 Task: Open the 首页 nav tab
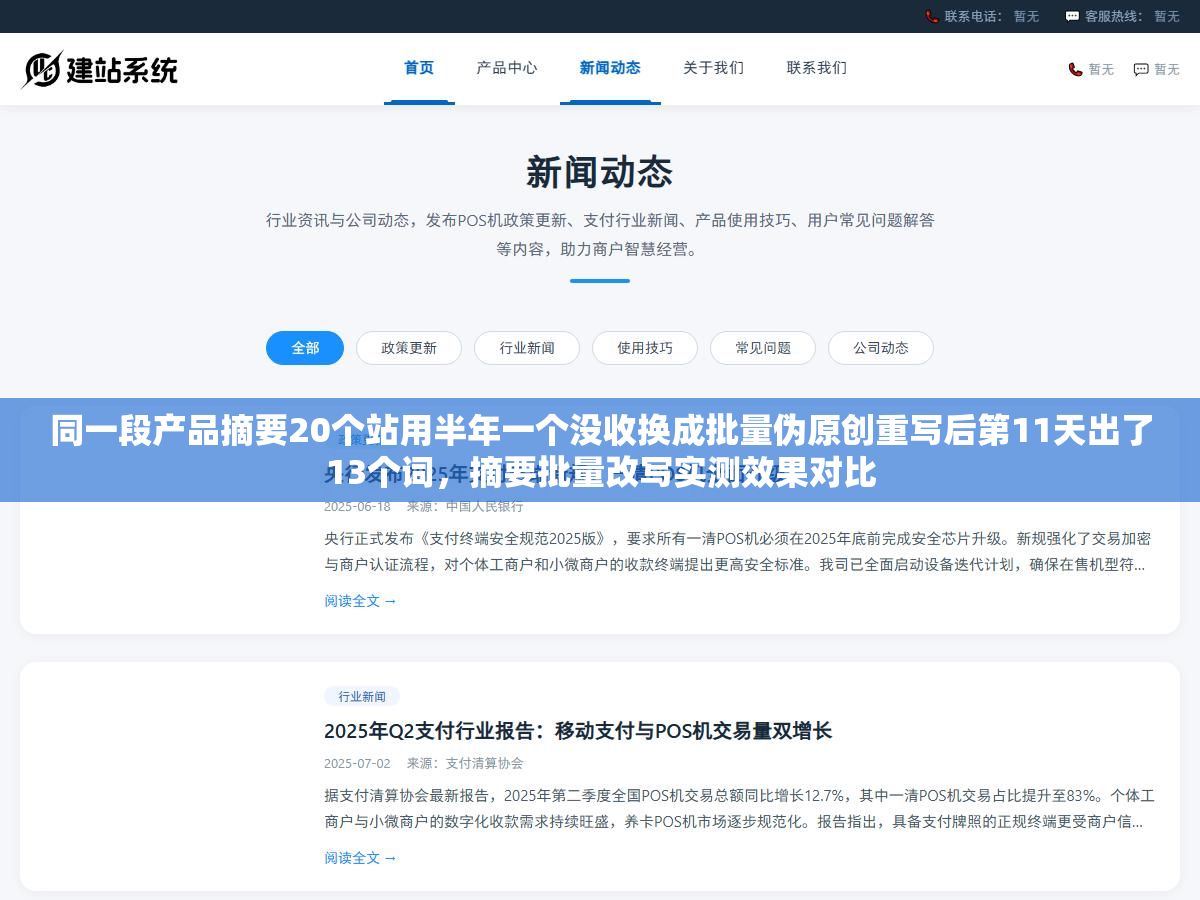[x=419, y=68]
